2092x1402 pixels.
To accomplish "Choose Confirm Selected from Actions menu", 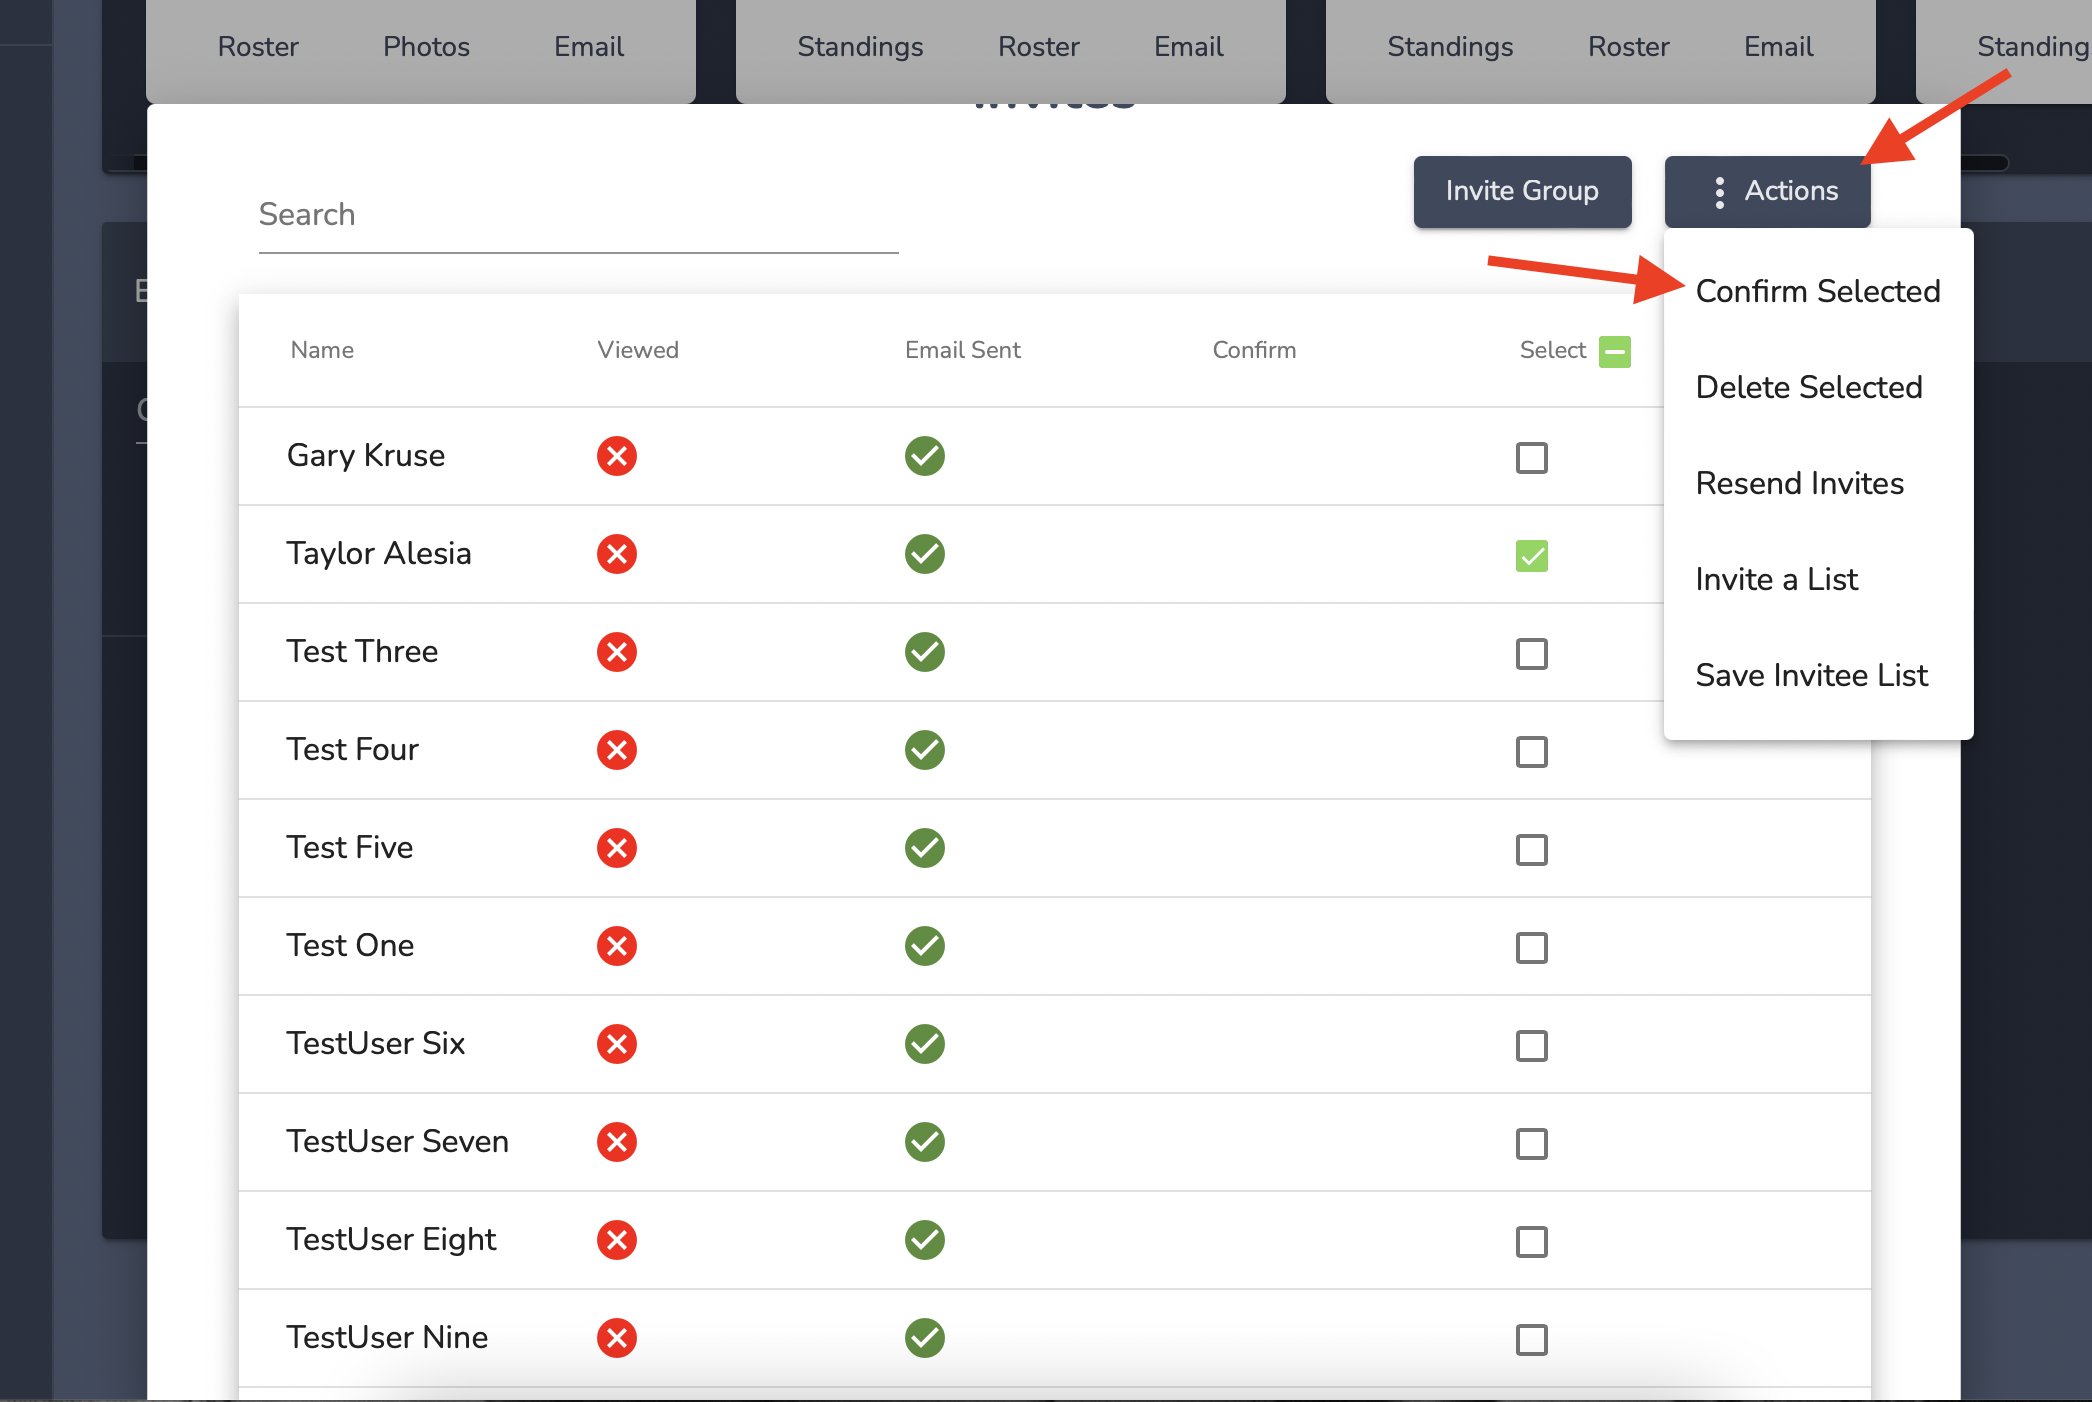I will pyautogui.click(x=1817, y=291).
